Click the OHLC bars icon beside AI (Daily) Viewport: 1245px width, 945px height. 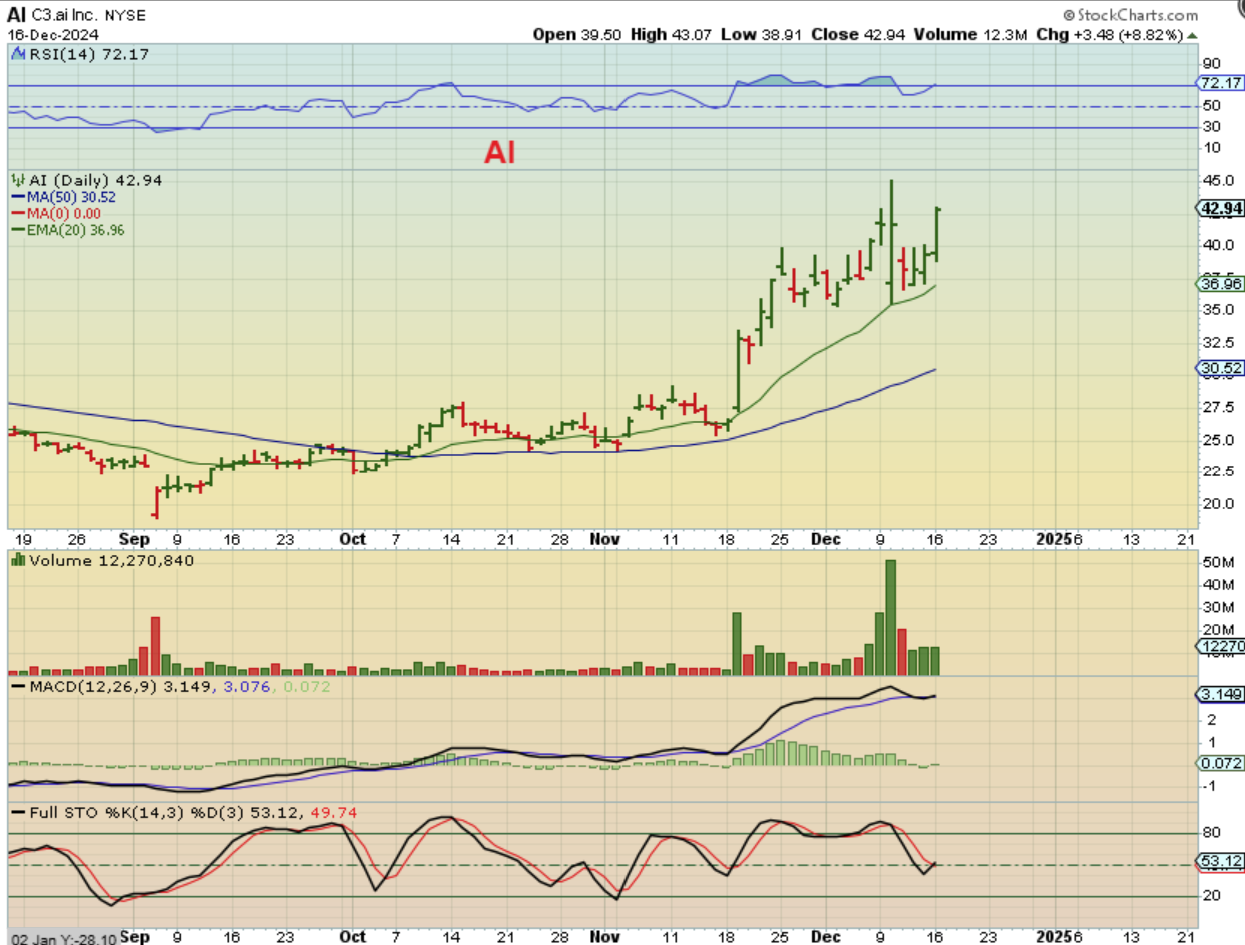coord(17,180)
